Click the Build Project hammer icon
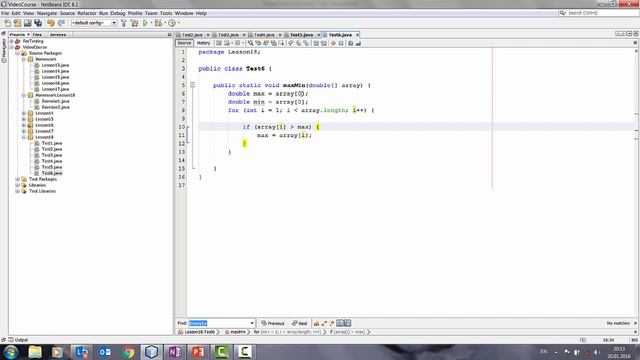640x360 pixels. (124, 23)
